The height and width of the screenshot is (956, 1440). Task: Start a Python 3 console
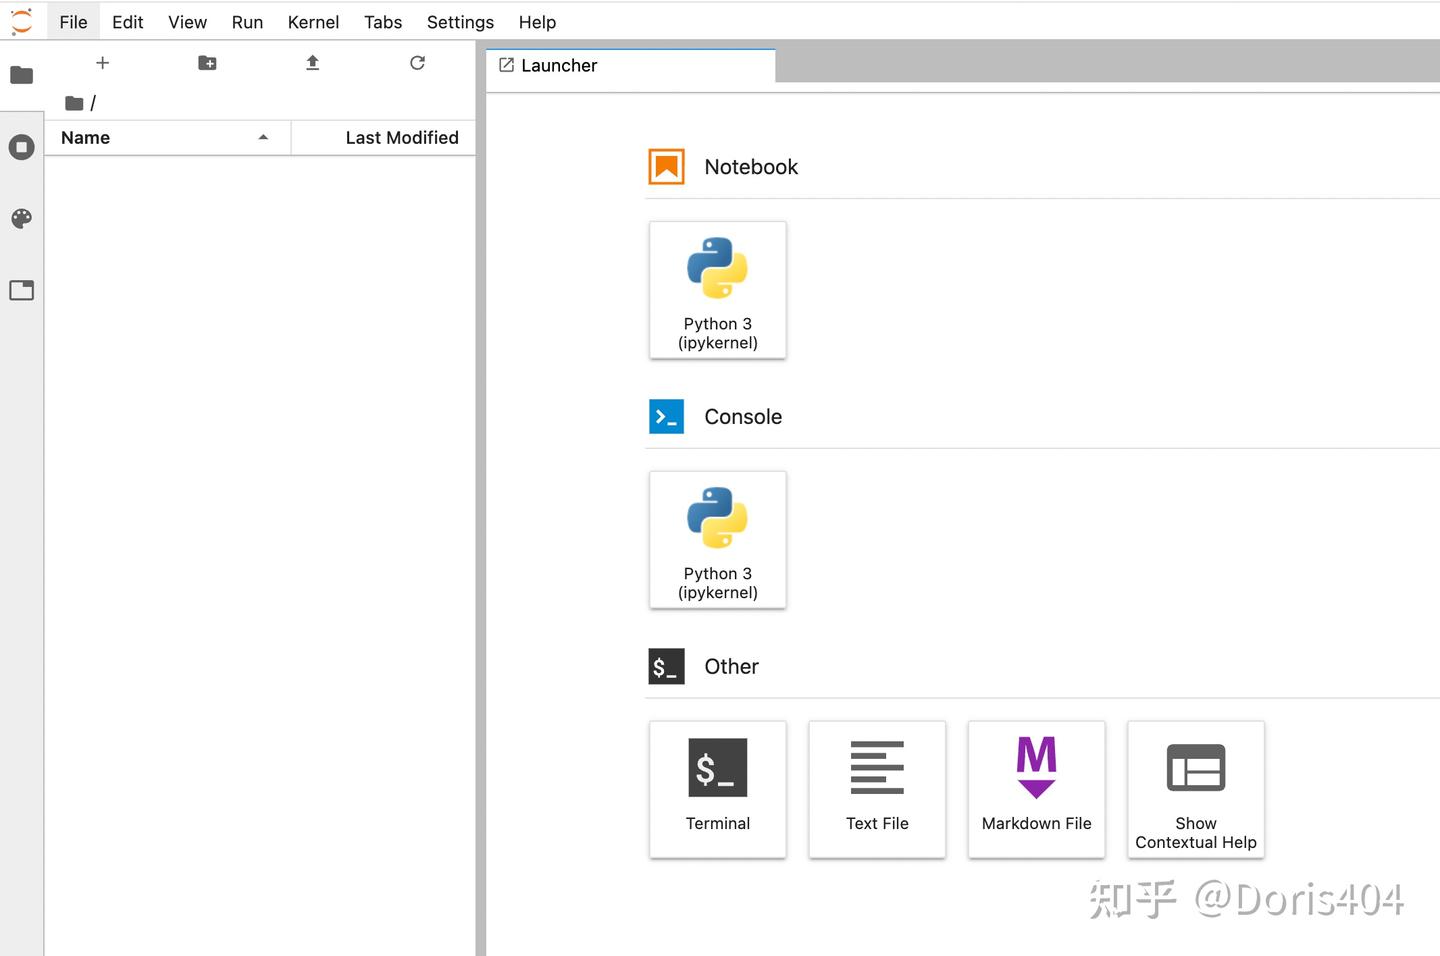[x=718, y=540]
